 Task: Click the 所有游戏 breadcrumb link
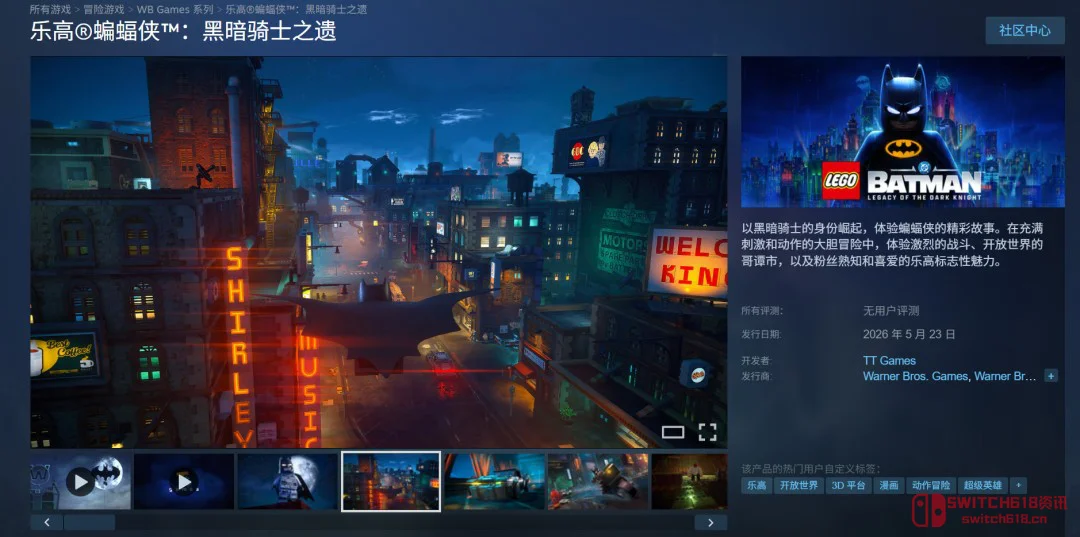click(x=49, y=10)
